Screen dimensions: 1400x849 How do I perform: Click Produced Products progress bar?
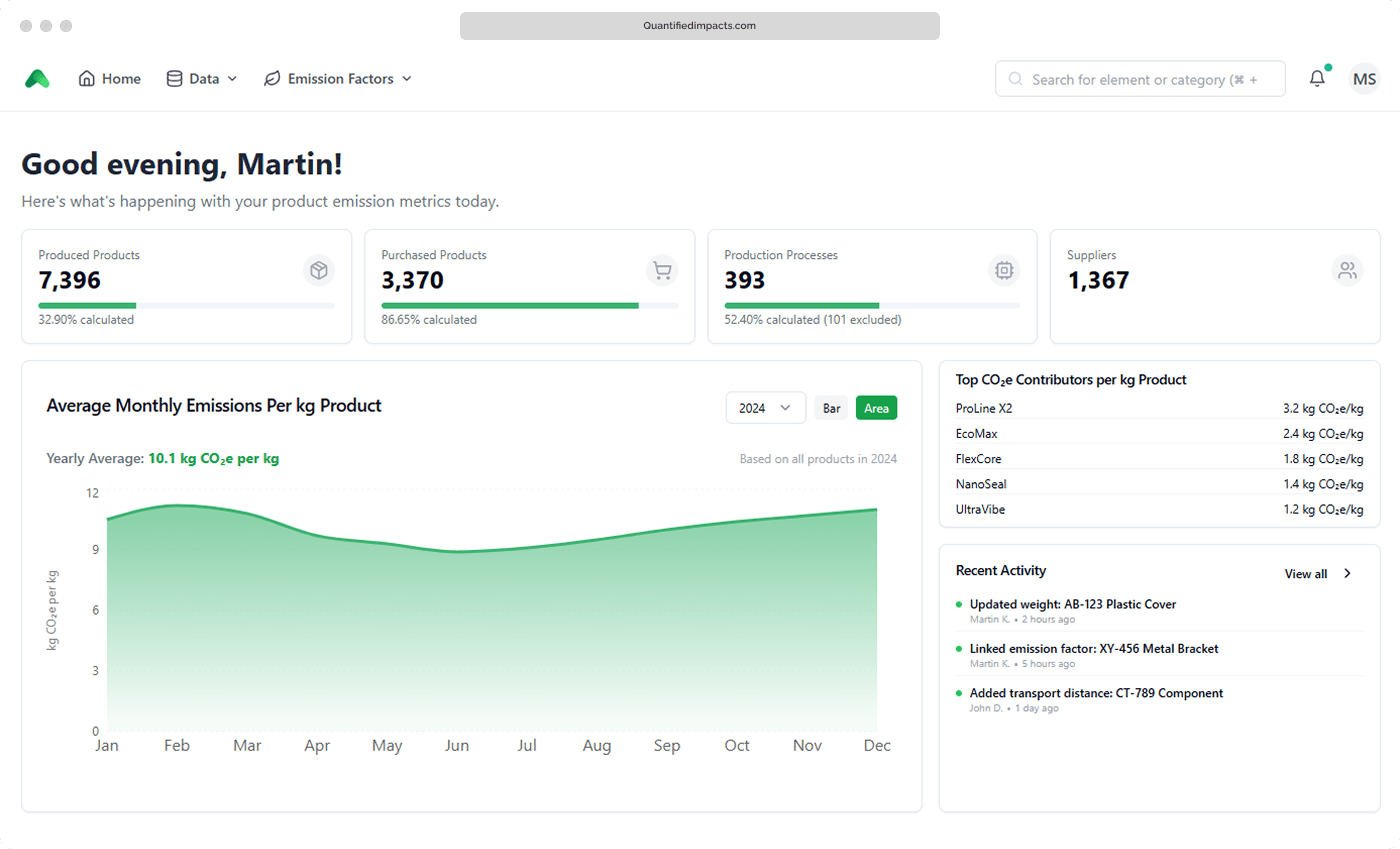(187, 305)
